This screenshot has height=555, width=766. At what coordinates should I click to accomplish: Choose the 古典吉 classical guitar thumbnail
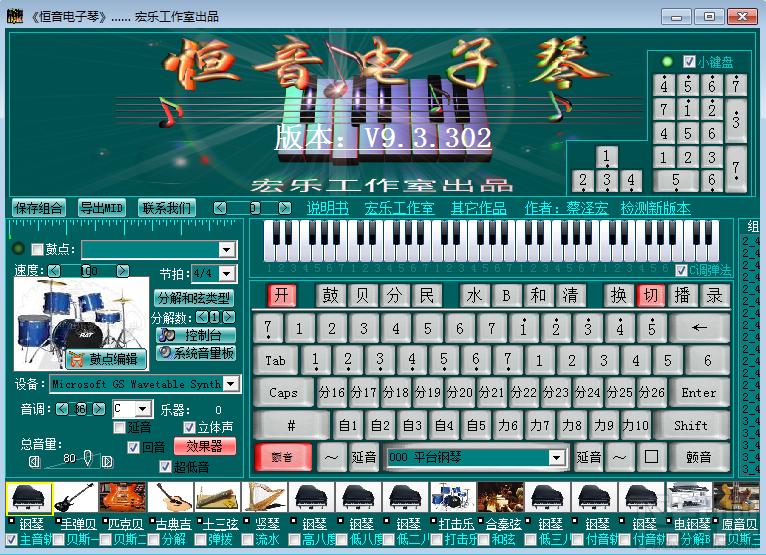(x=170, y=497)
